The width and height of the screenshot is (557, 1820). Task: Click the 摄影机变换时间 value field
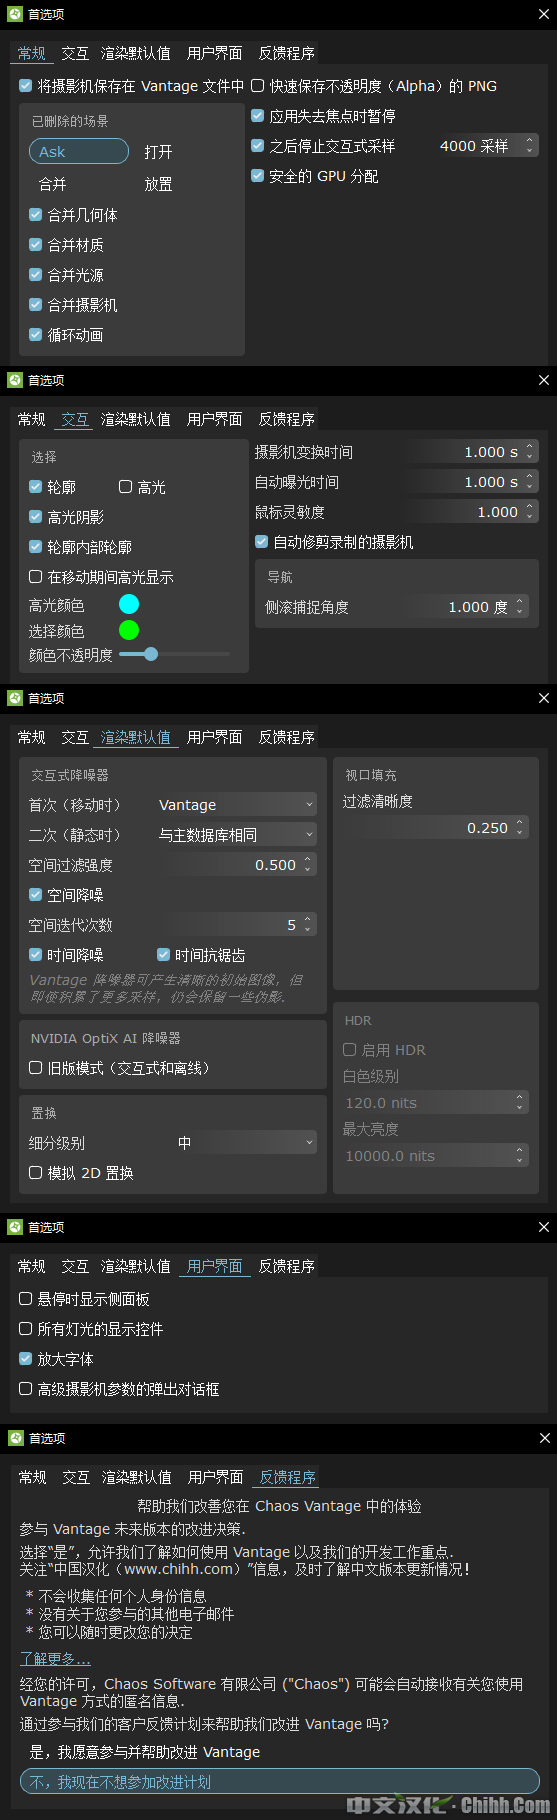[470, 452]
